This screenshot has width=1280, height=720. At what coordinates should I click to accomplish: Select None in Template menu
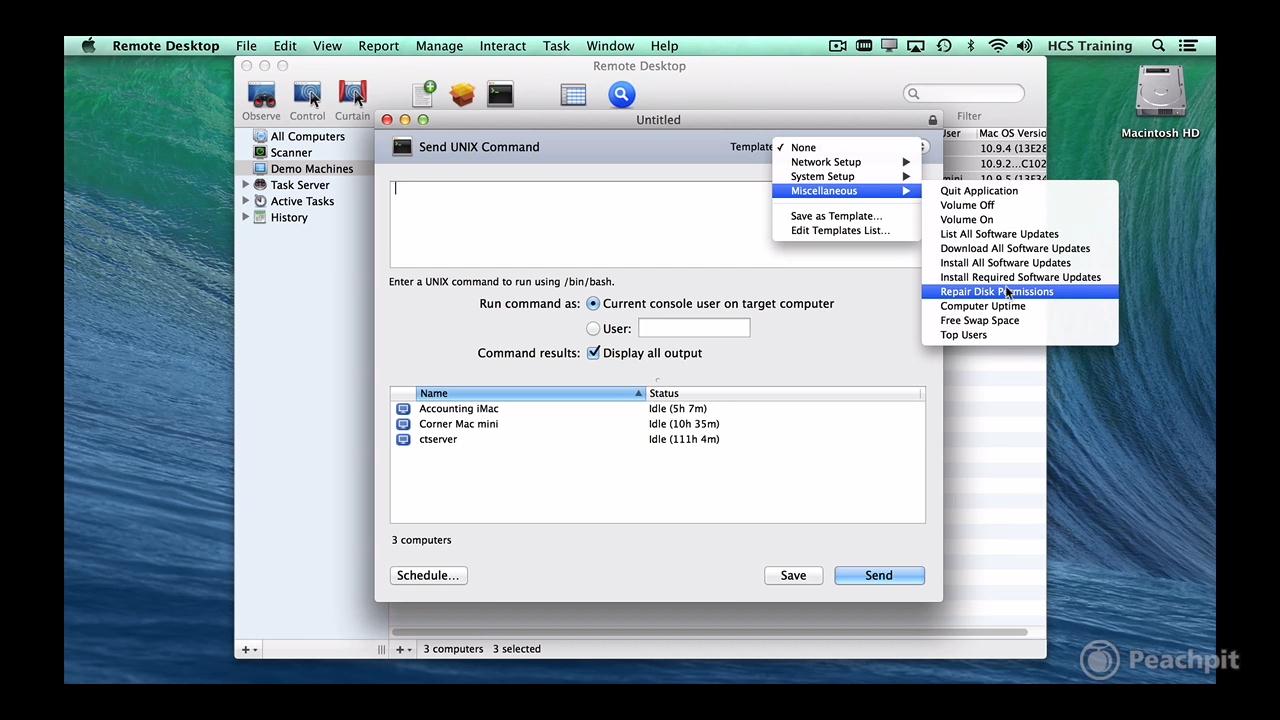pyautogui.click(x=847, y=147)
